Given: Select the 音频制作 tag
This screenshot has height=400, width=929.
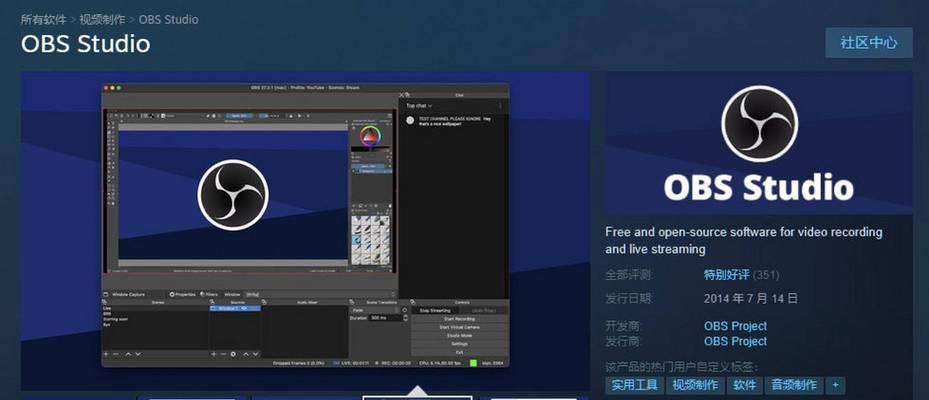Looking at the screenshot, I should point(794,385).
